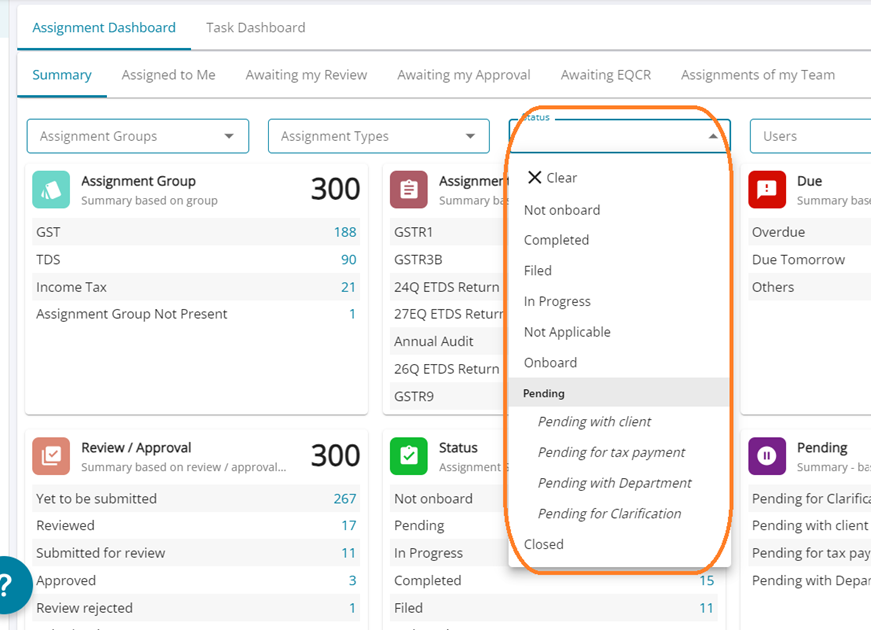Click the Assignment Group card icon
871x630 pixels.
point(51,189)
